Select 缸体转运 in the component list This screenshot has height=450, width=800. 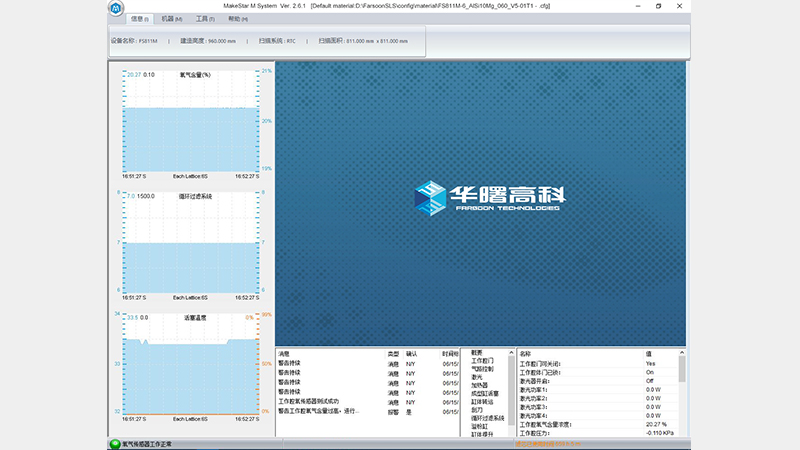(x=482, y=402)
